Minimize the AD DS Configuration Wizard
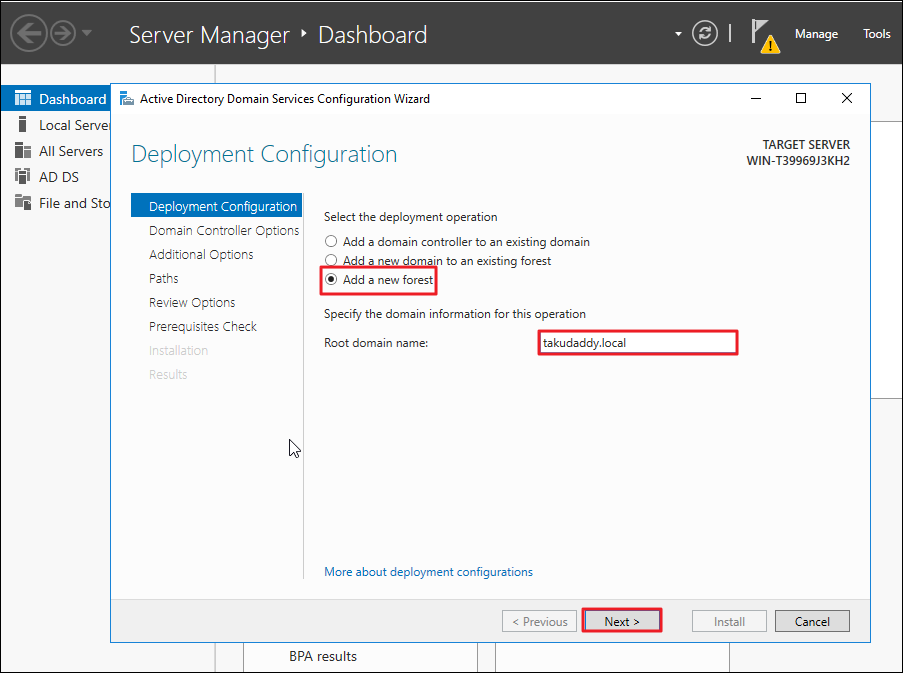903x673 pixels. tap(756, 98)
